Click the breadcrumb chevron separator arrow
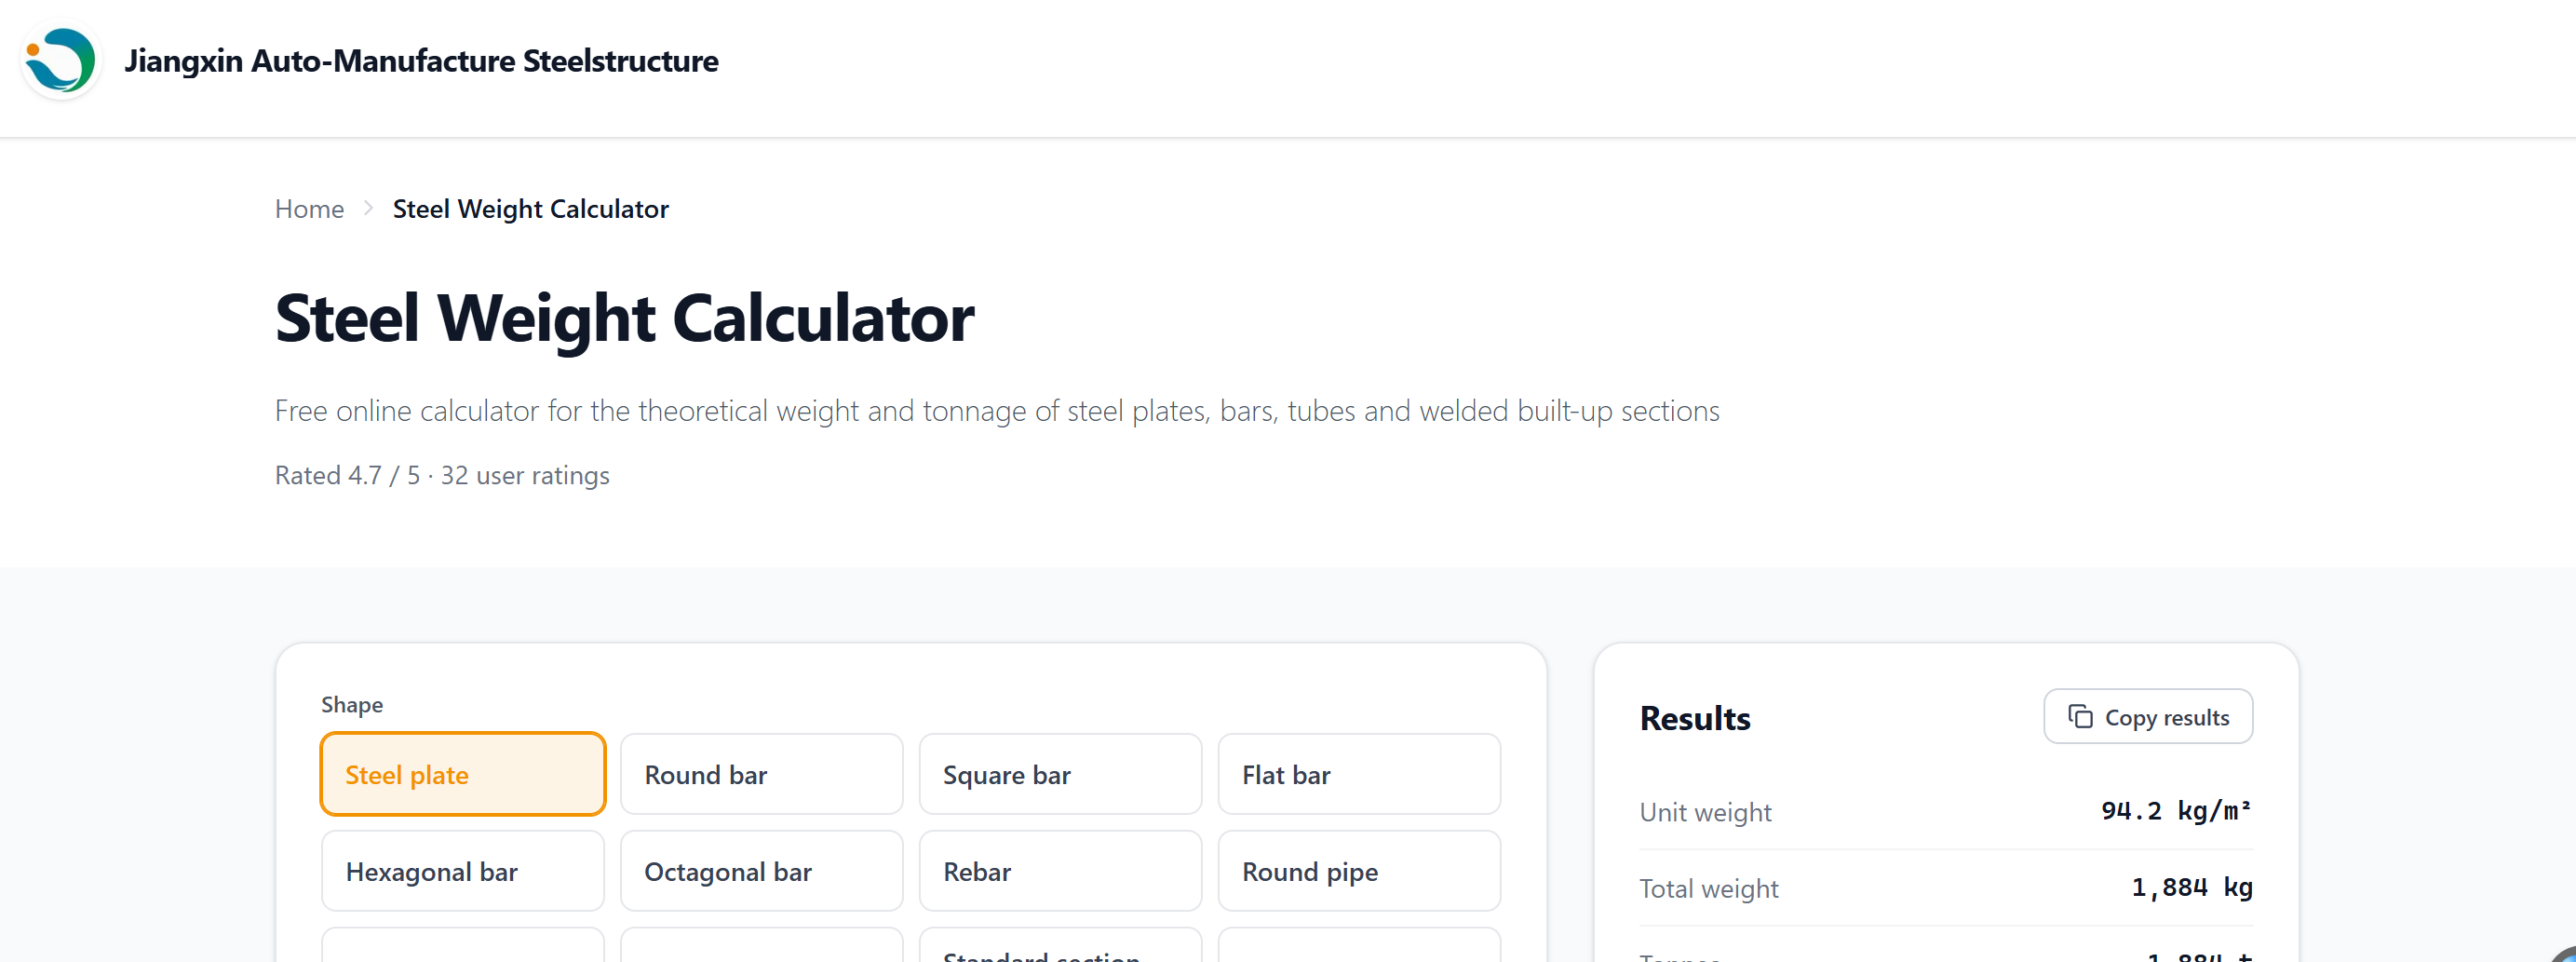Viewport: 2576px width, 962px height. coord(368,208)
